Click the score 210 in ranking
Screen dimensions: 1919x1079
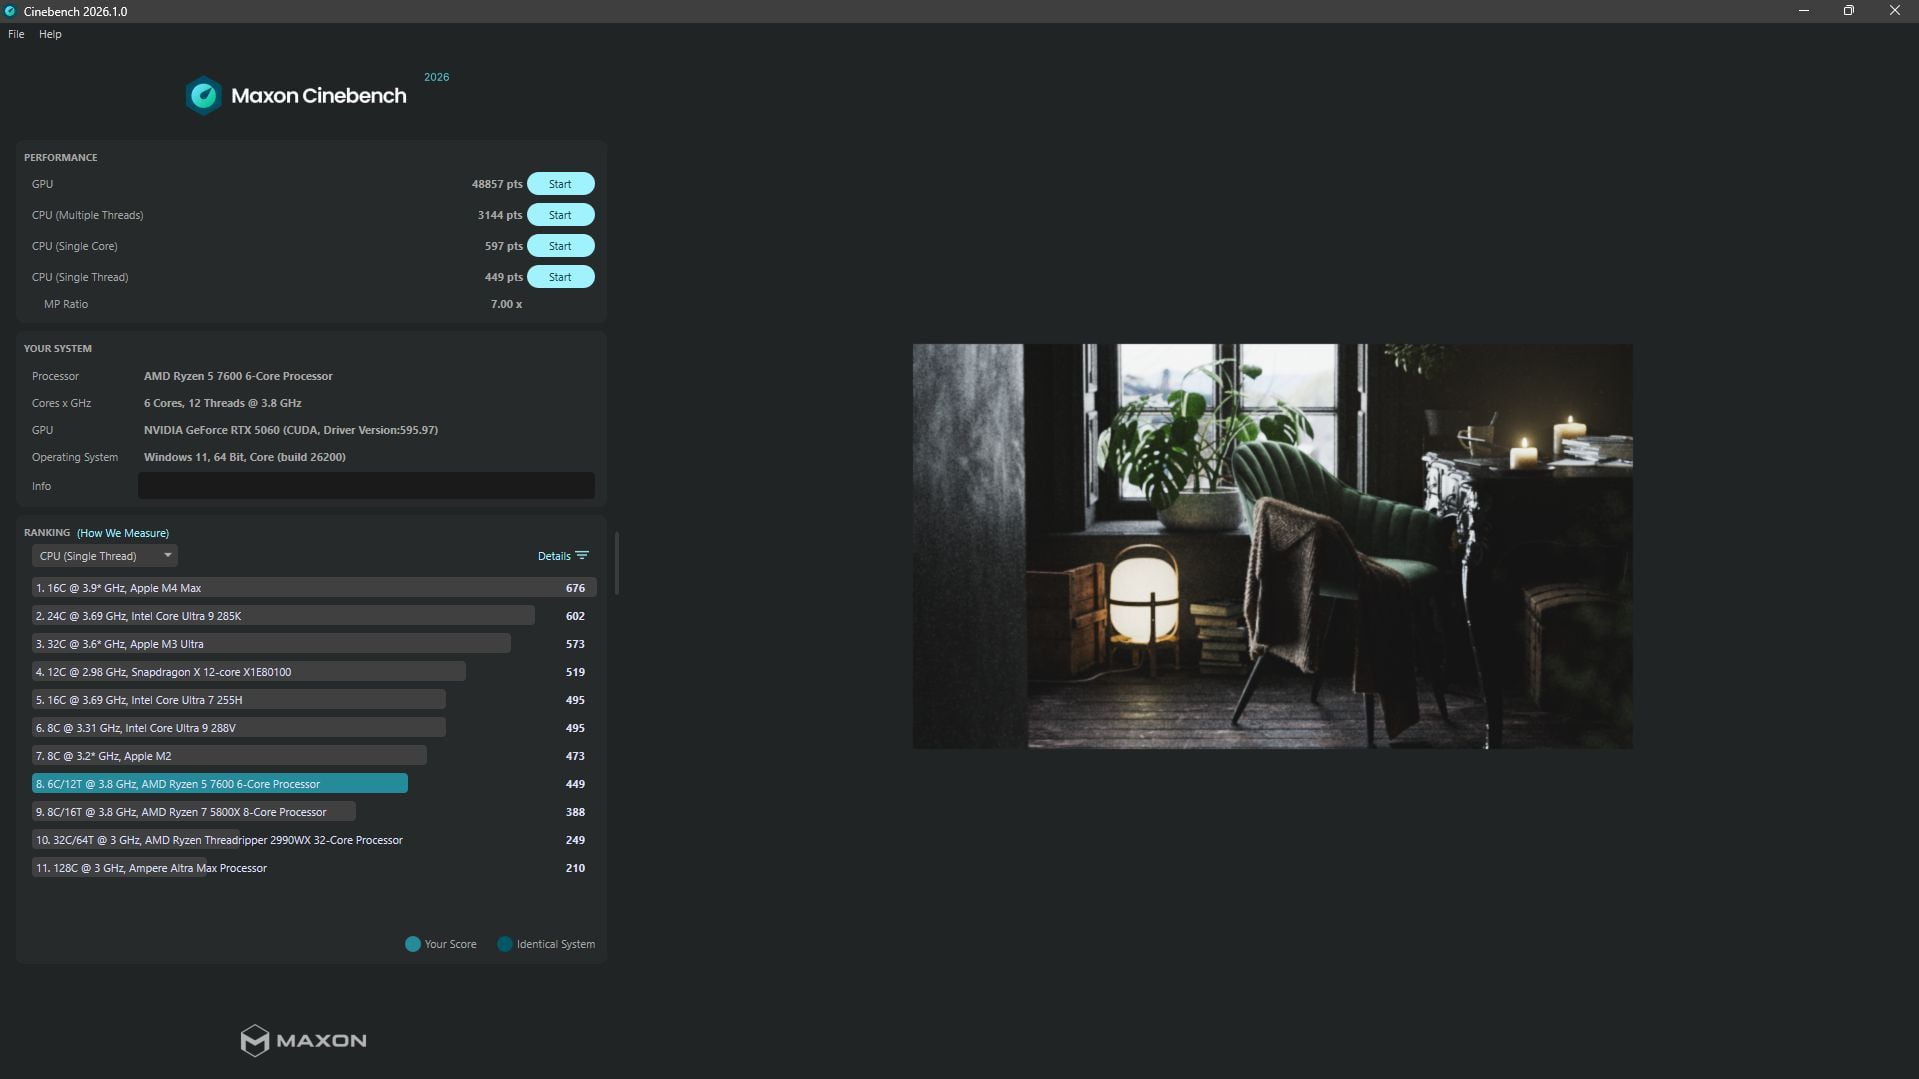pos(575,868)
